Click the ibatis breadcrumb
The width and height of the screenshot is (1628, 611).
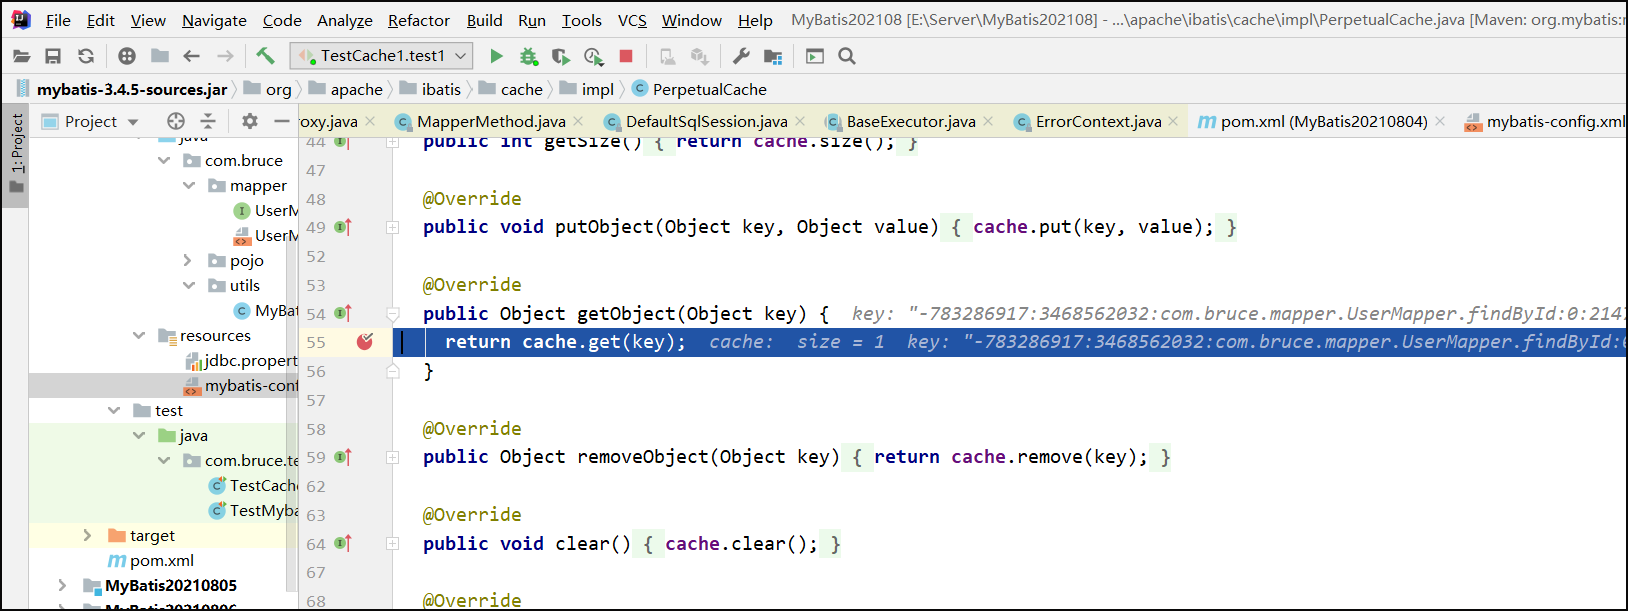pos(430,89)
